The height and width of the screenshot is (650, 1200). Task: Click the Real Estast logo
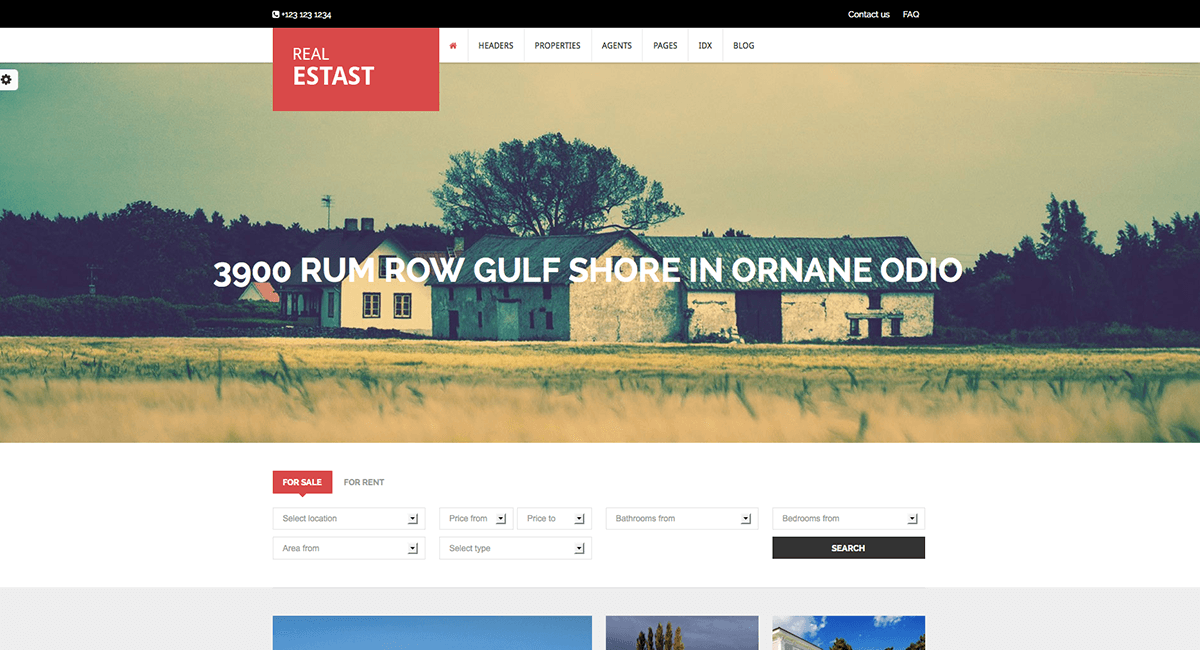pyautogui.click(x=356, y=69)
